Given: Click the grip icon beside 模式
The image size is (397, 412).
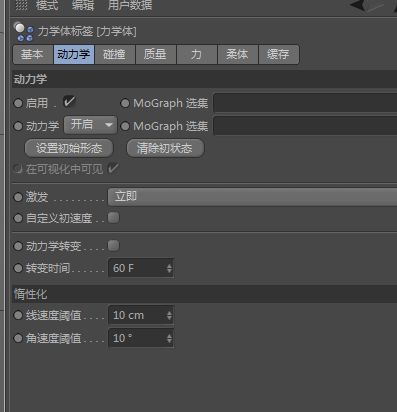Looking at the screenshot, I should tap(22, 5).
